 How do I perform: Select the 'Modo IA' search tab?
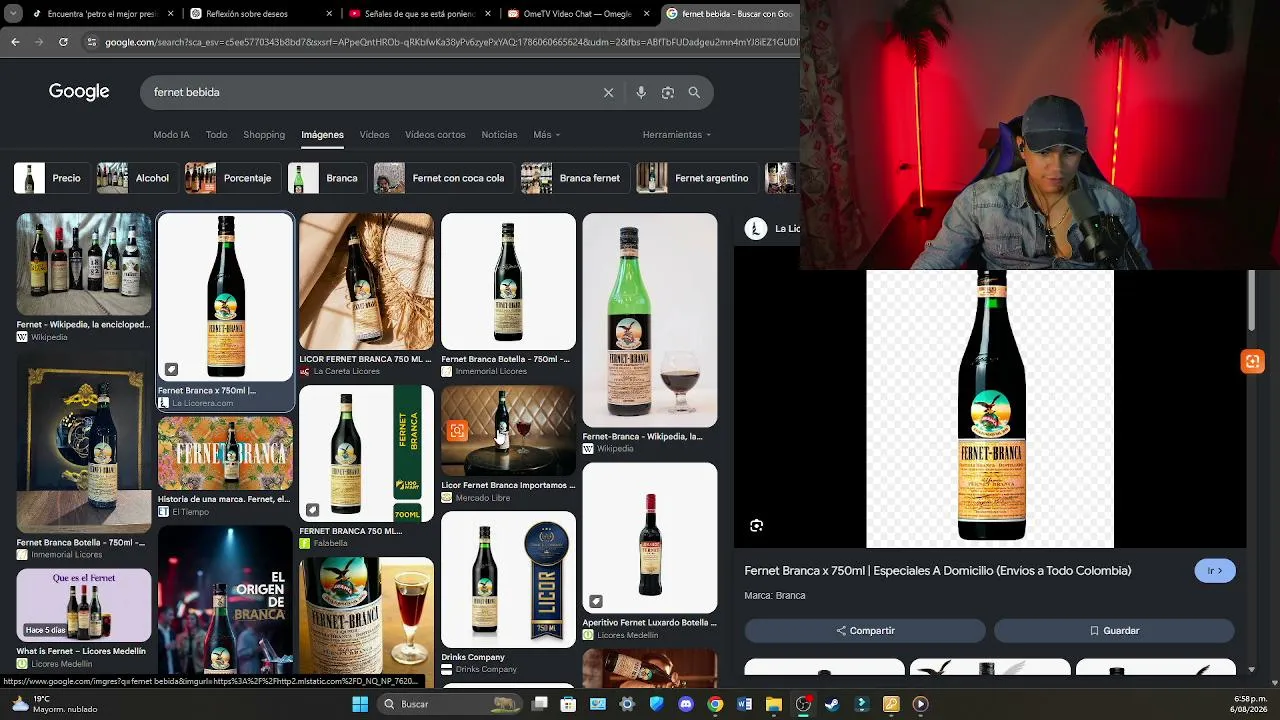(171, 135)
